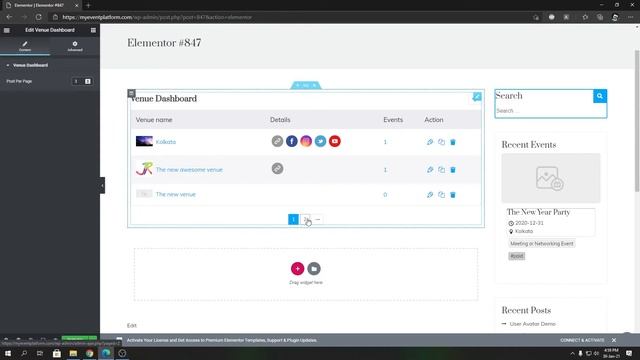Go to pagination page 1
This screenshot has height=360, width=640.
pos(293,220)
